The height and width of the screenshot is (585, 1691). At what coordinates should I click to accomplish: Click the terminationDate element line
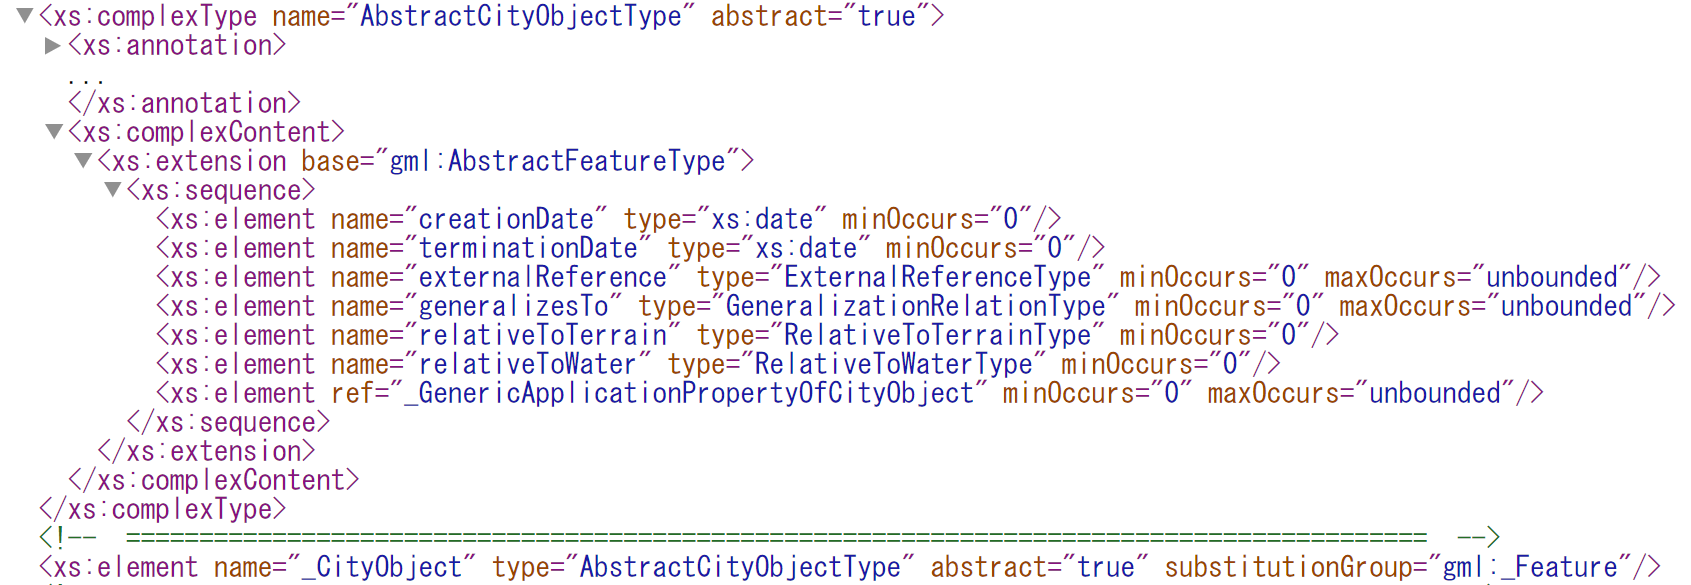(x=630, y=248)
